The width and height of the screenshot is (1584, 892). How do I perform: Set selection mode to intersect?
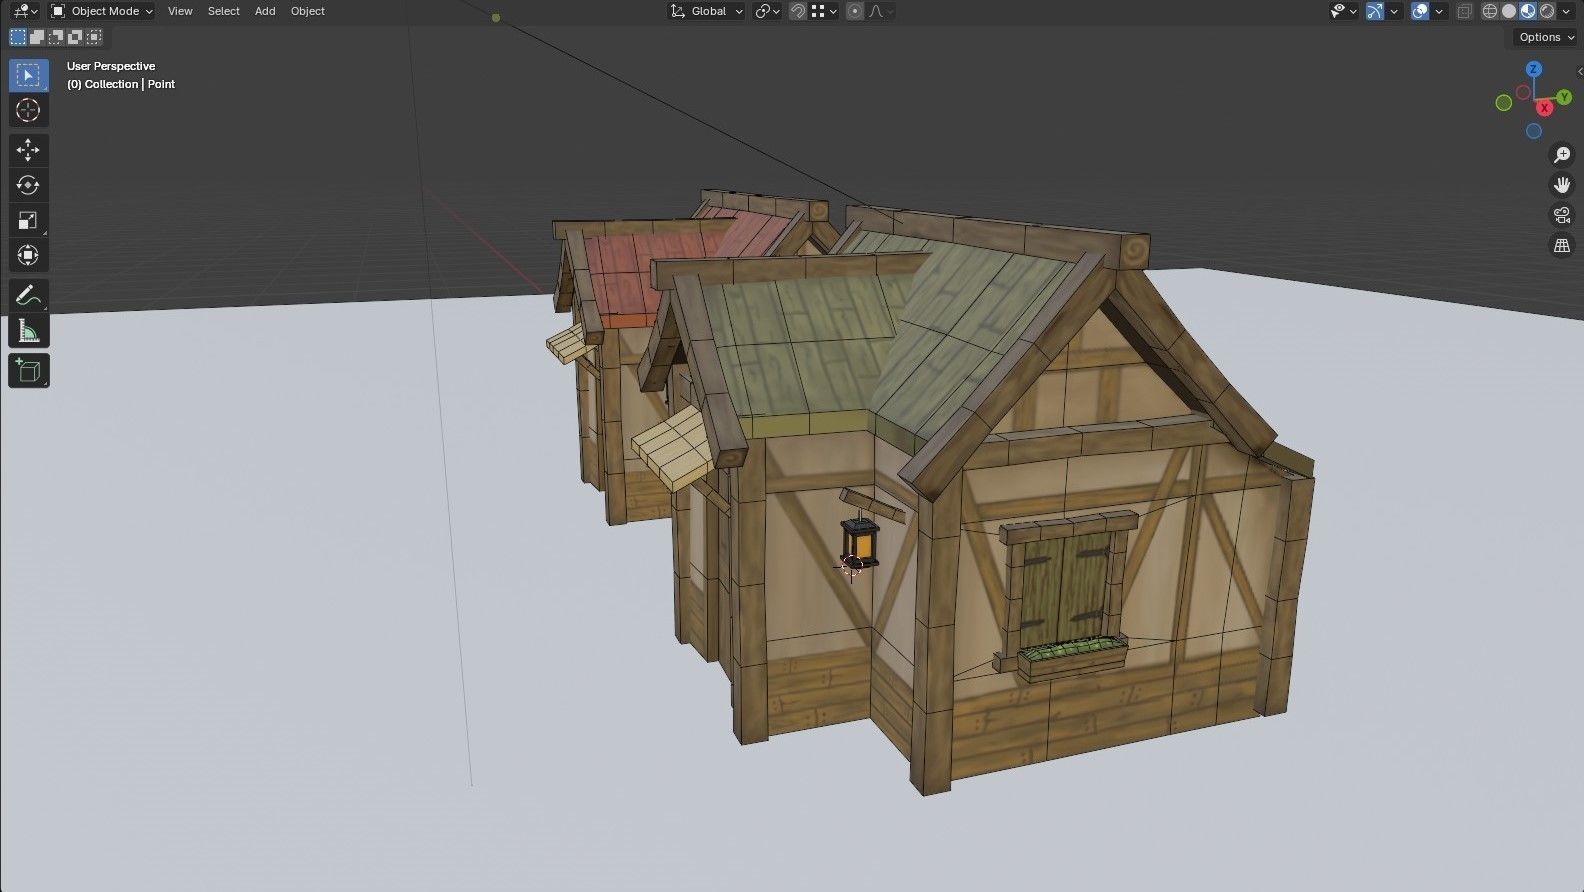coord(94,37)
